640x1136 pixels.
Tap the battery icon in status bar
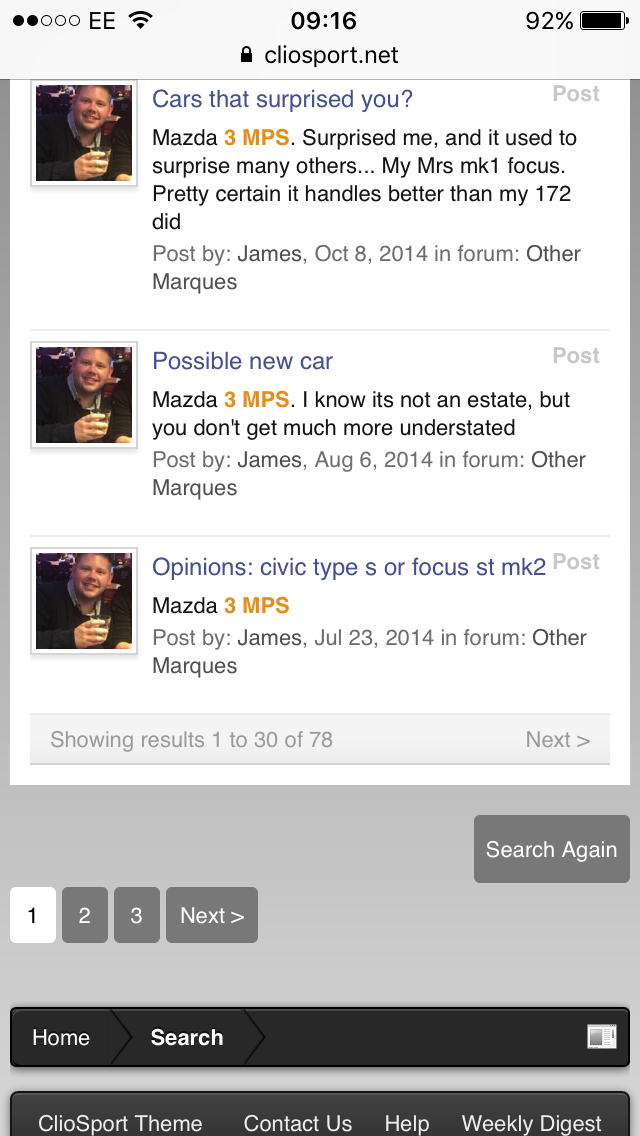click(x=602, y=20)
